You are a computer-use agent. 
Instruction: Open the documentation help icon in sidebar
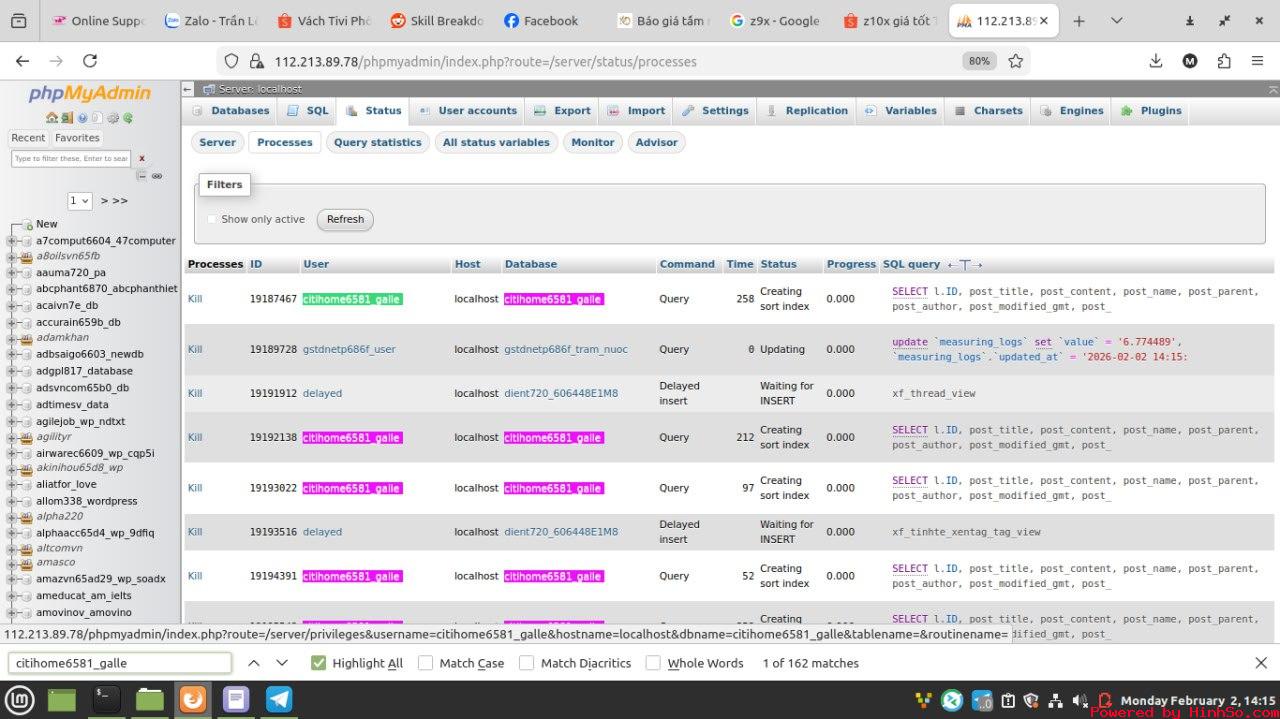[x=82, y=118]
